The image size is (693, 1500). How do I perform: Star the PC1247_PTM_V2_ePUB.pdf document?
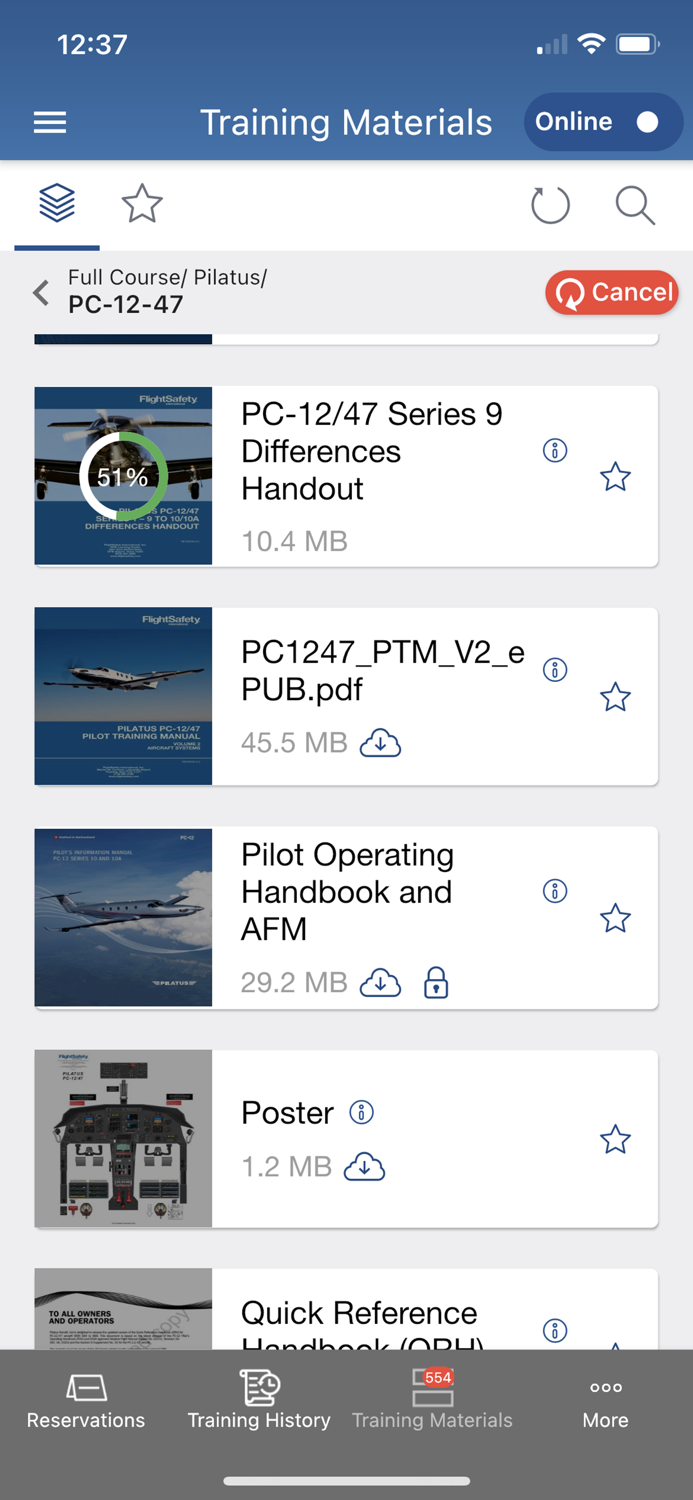[615, 697]
